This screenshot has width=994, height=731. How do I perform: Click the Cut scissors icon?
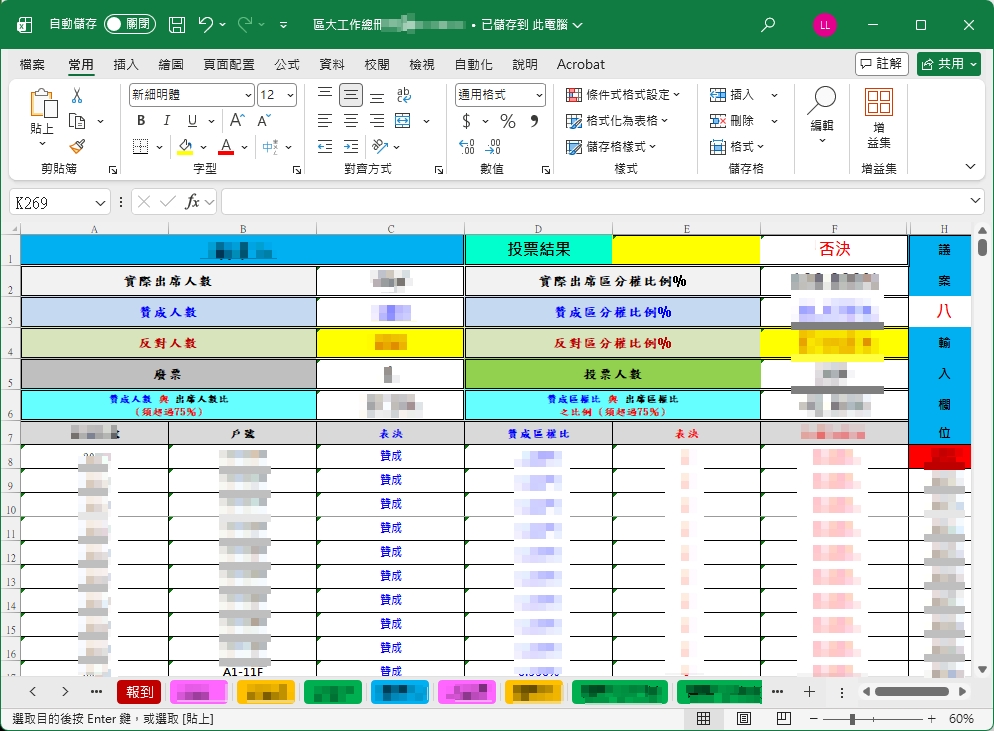pos(76,96)
